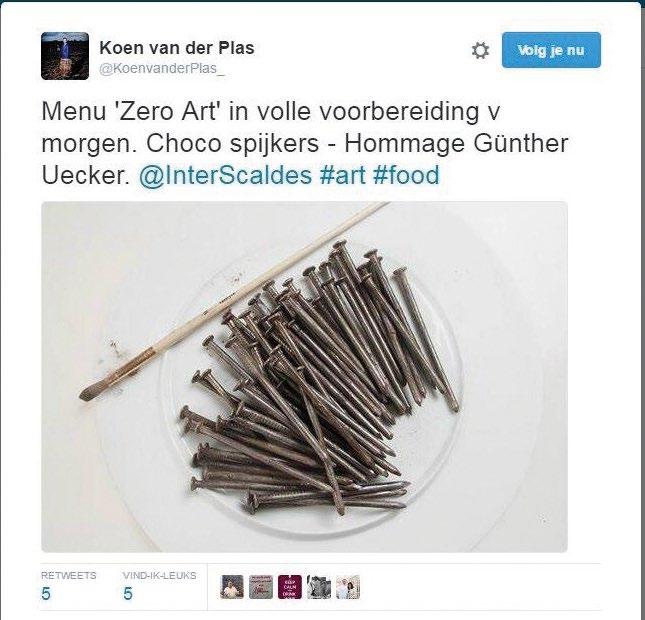645x620 pixels.
Task: Open the @InterScaldes mention link
Action: point(225,175)
